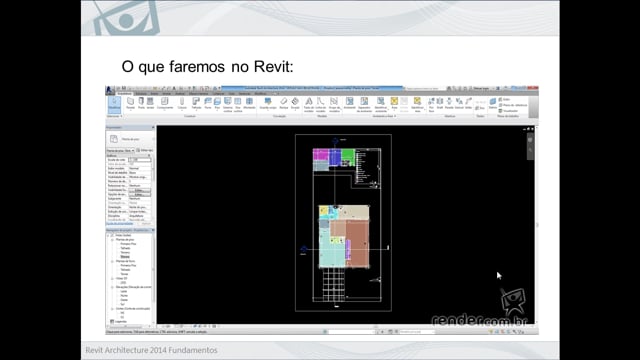Collapse the Plantas de piso tree node

112,240
